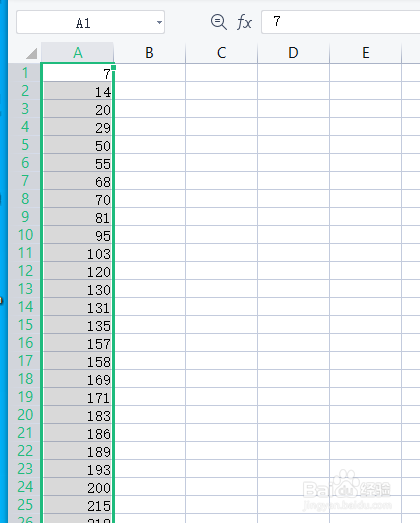This screenshot has width=420, height=523.
Task: Select row 13 header
Action: click(x=25, y=289)
